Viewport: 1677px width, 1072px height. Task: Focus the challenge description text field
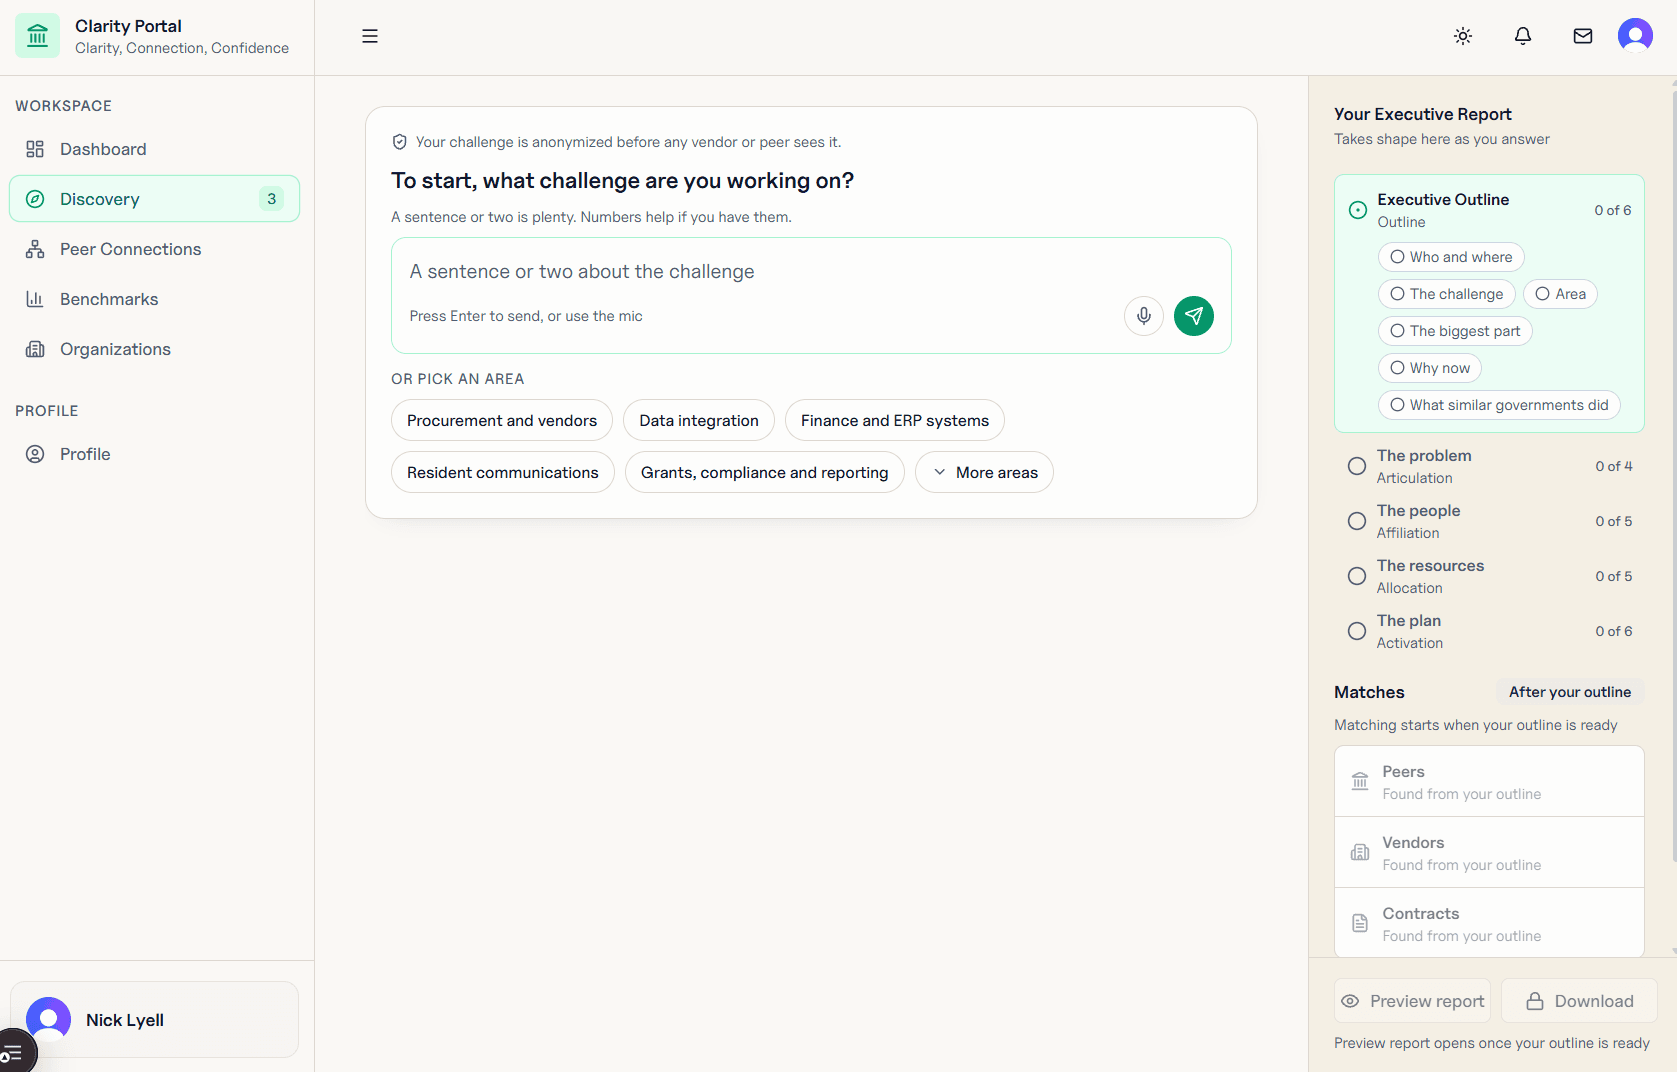coord(811,272)
